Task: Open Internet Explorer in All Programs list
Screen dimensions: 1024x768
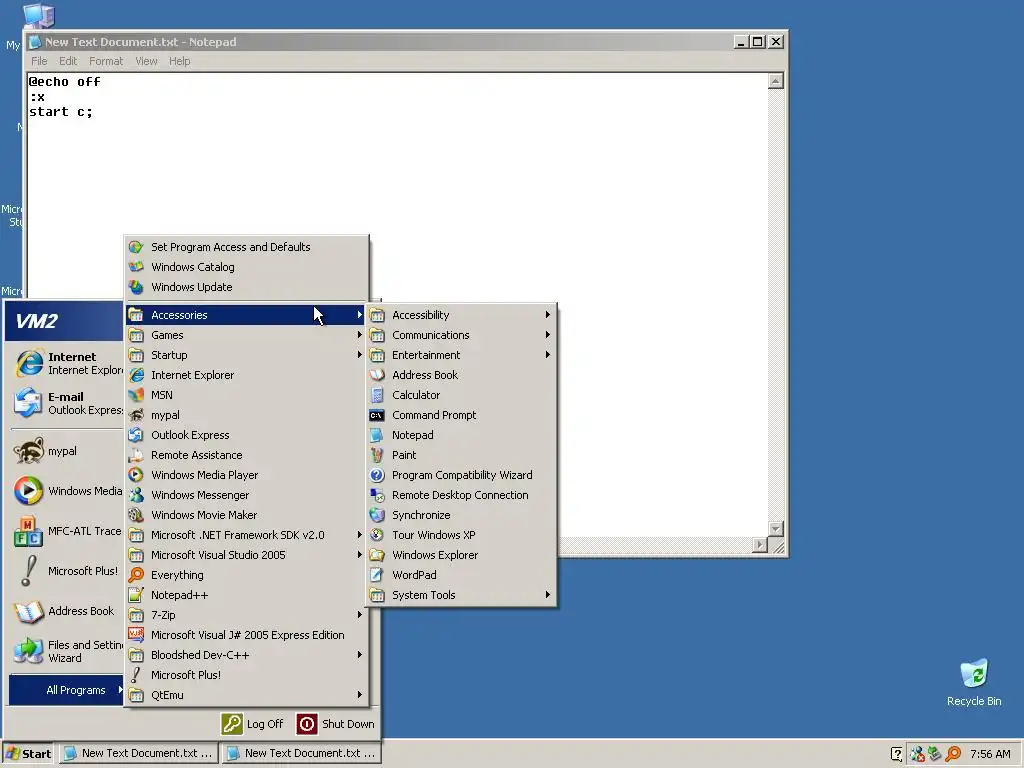Action: pos(247,375)
